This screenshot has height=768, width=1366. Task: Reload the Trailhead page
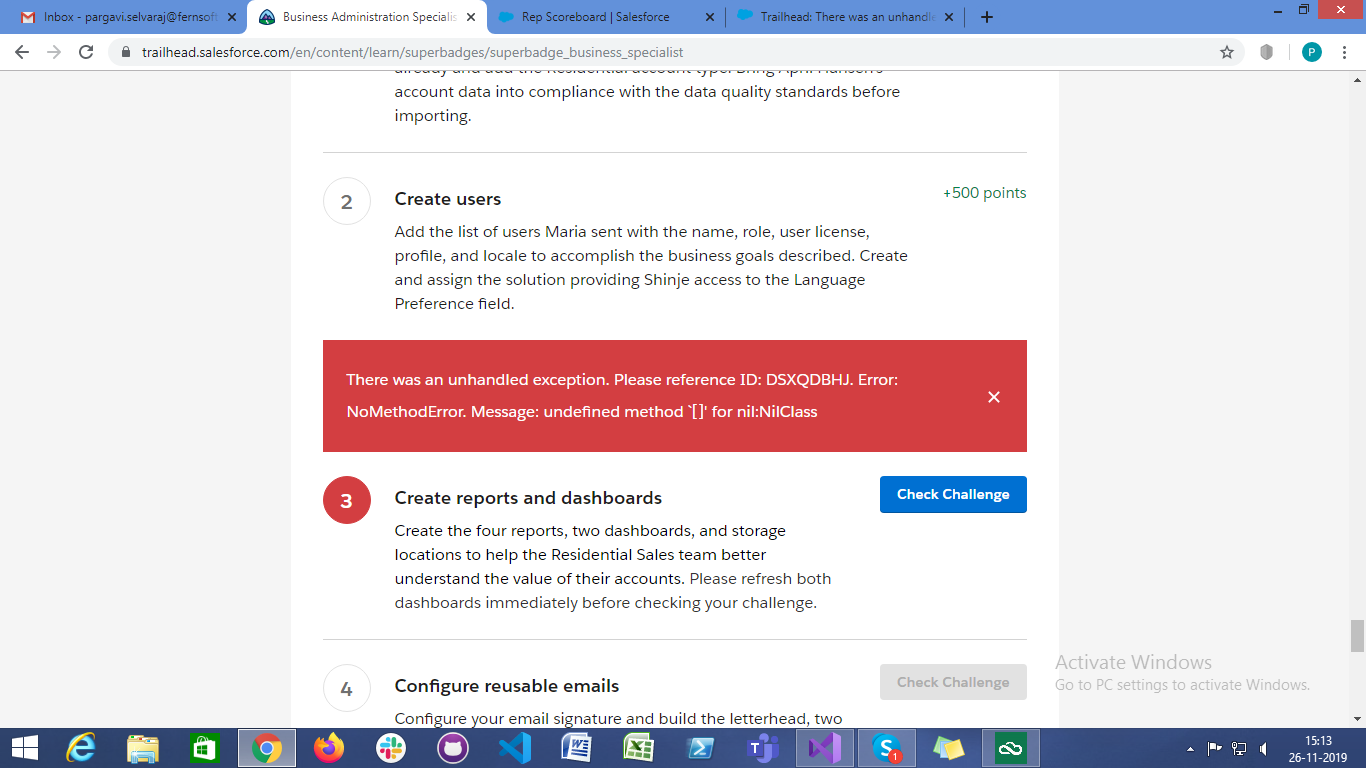point(86,52)
